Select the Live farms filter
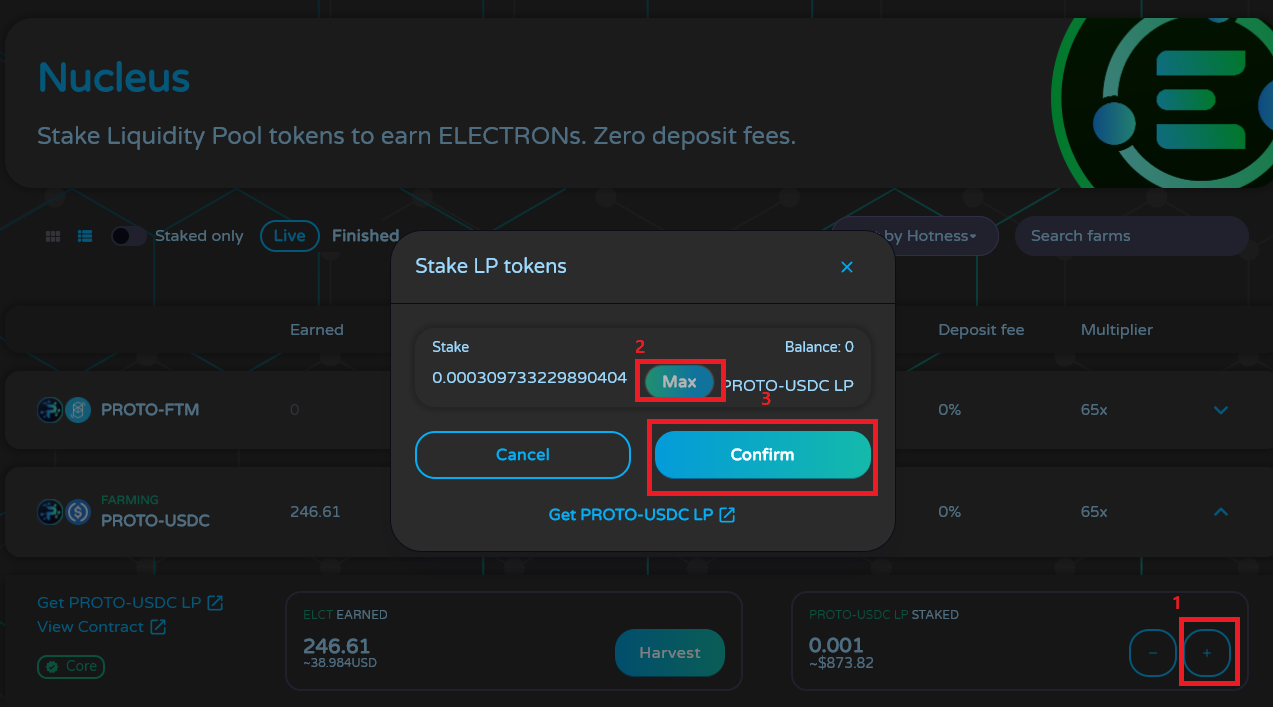The height and width of the screenshot is (707, 1273). click(289, 236)
